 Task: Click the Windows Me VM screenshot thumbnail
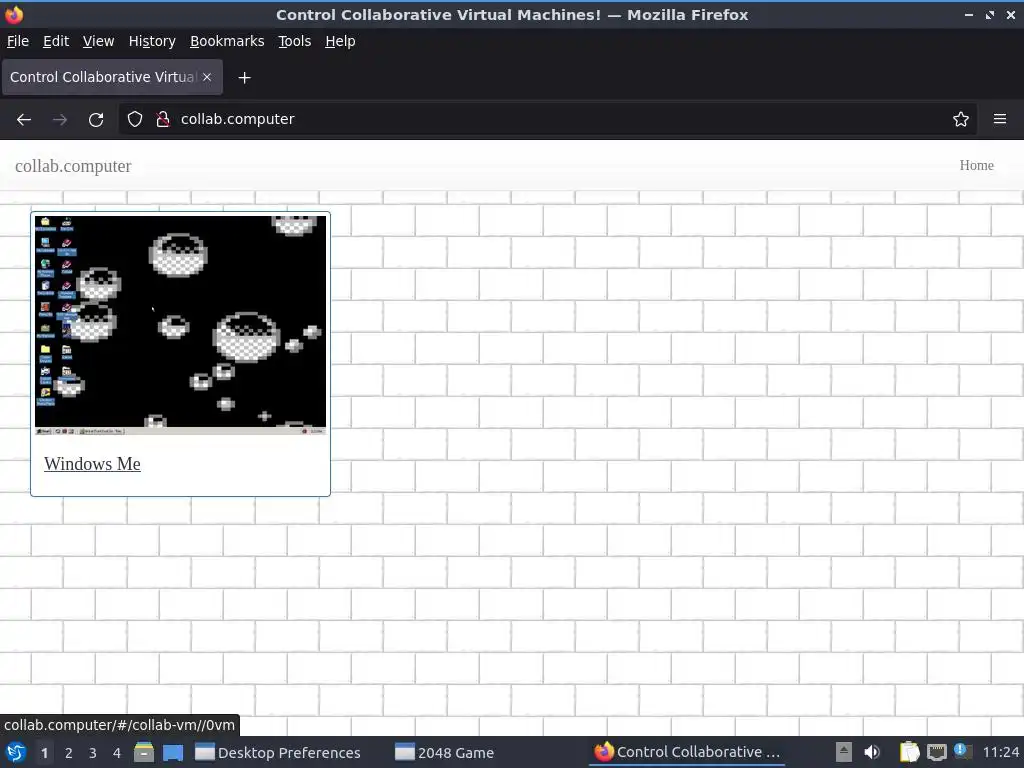180,325
